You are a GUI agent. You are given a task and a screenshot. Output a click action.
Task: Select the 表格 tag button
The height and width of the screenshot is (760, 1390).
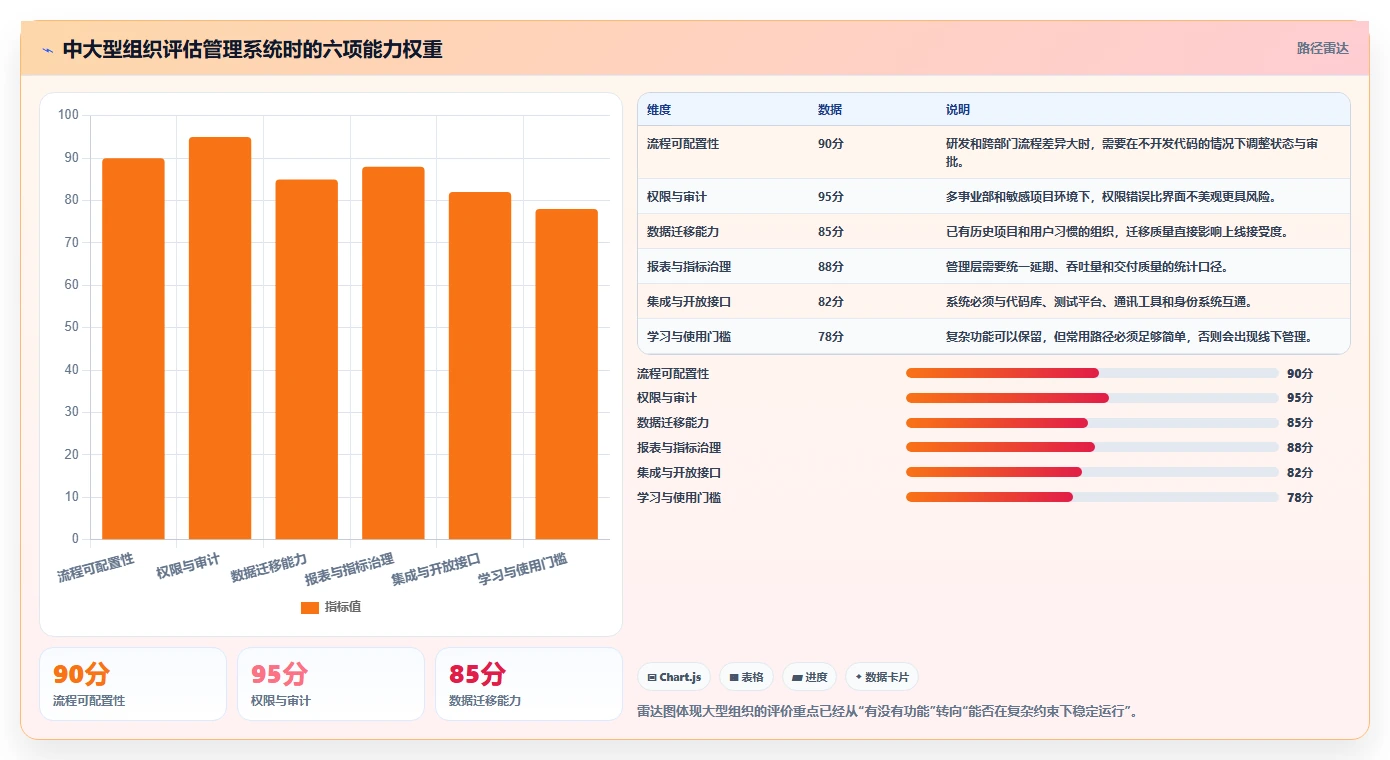point(747,677)
